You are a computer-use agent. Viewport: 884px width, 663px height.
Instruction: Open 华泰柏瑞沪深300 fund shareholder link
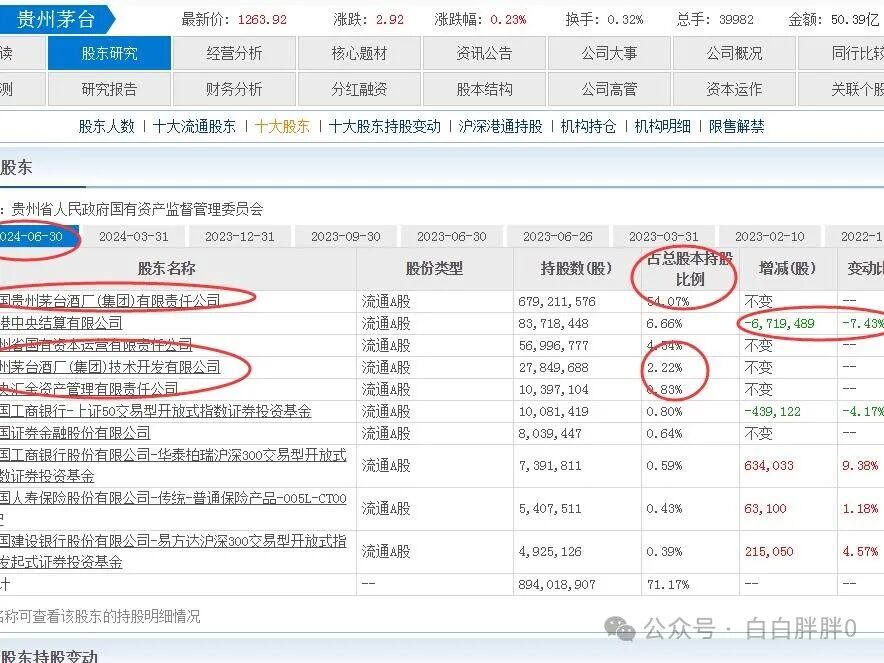[173, 466]
